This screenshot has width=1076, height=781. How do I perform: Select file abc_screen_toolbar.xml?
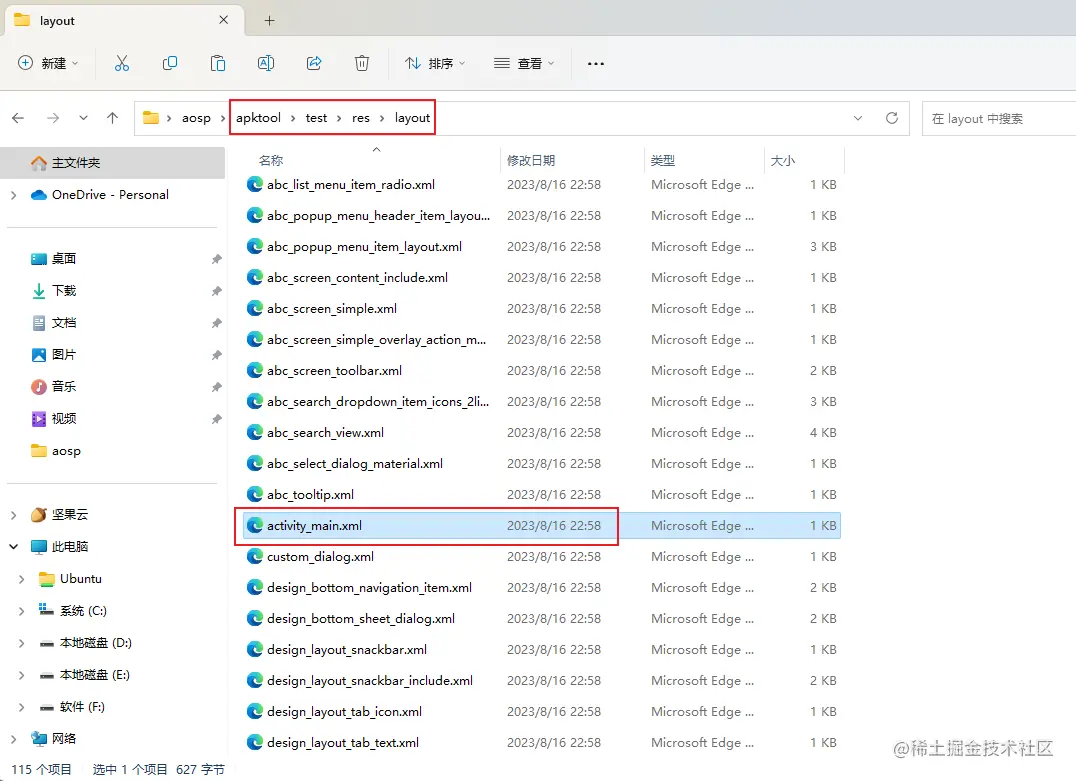click(542, 371)
